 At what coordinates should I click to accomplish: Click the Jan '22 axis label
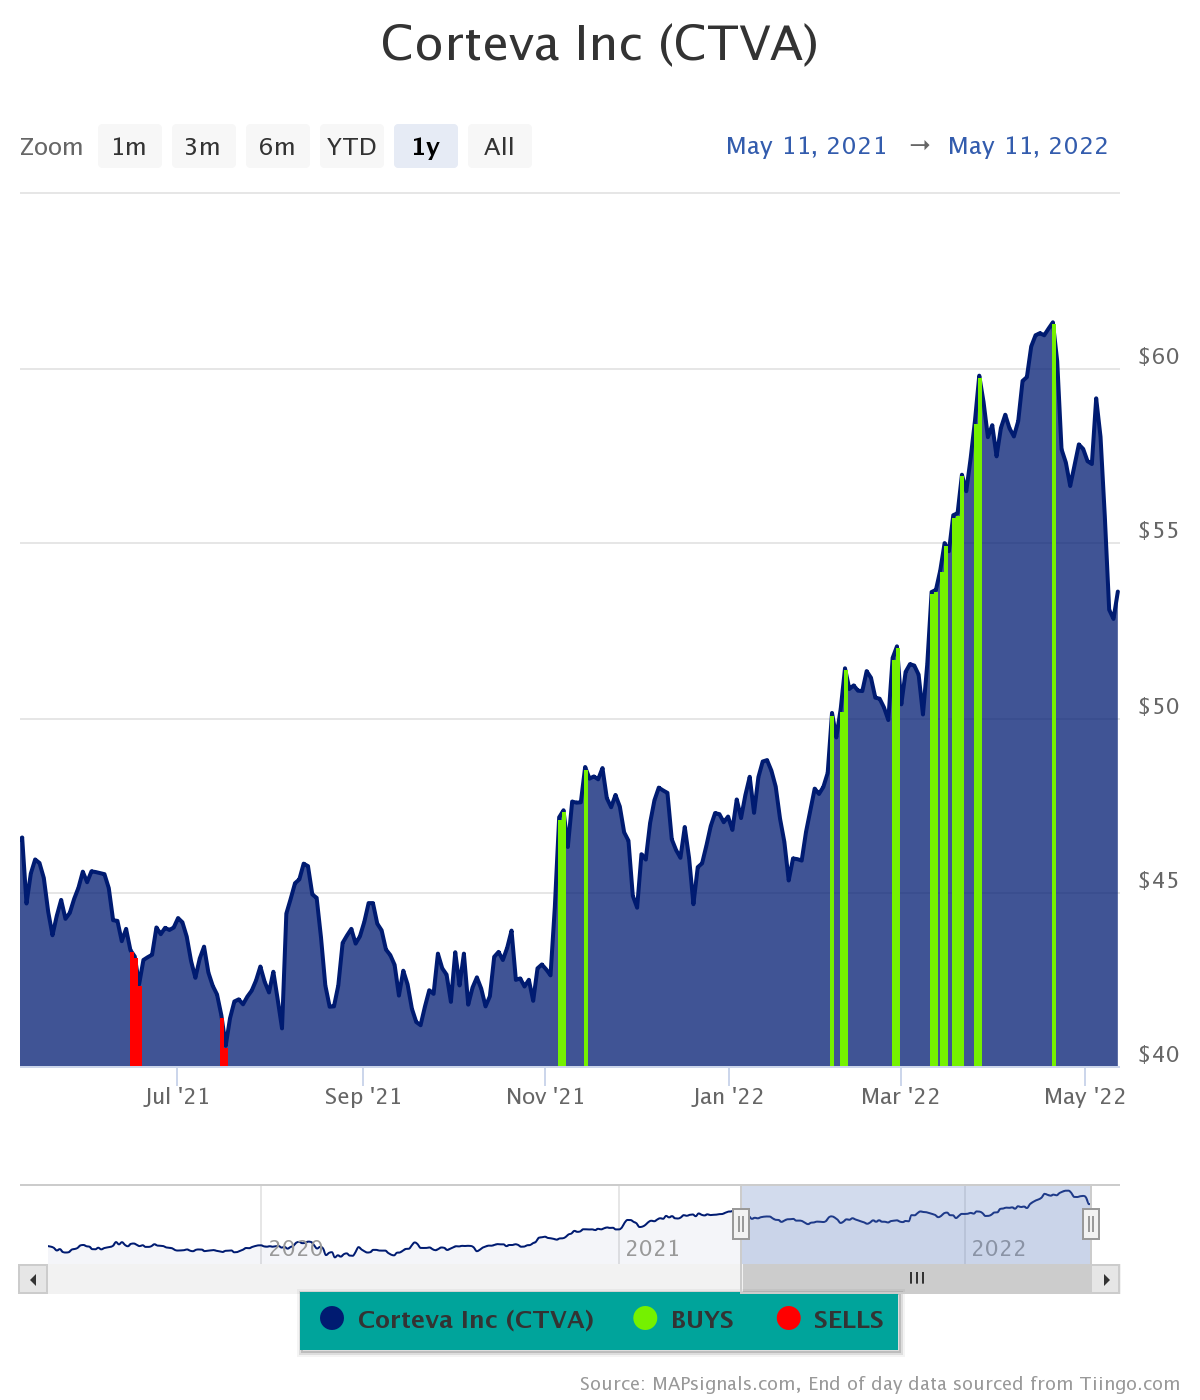(728, 1096)
